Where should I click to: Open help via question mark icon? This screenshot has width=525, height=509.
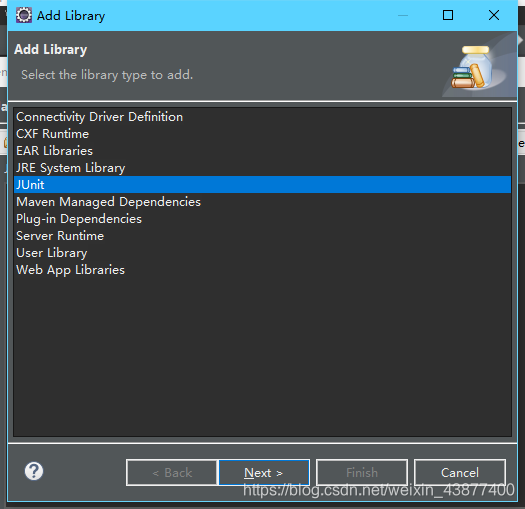click(34, 471)
